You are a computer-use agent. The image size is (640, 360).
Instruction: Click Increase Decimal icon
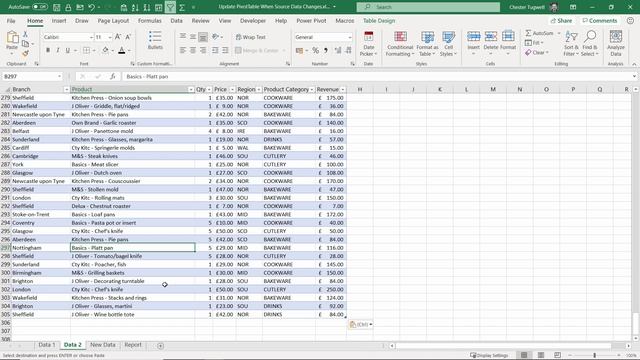coord(338,50)
